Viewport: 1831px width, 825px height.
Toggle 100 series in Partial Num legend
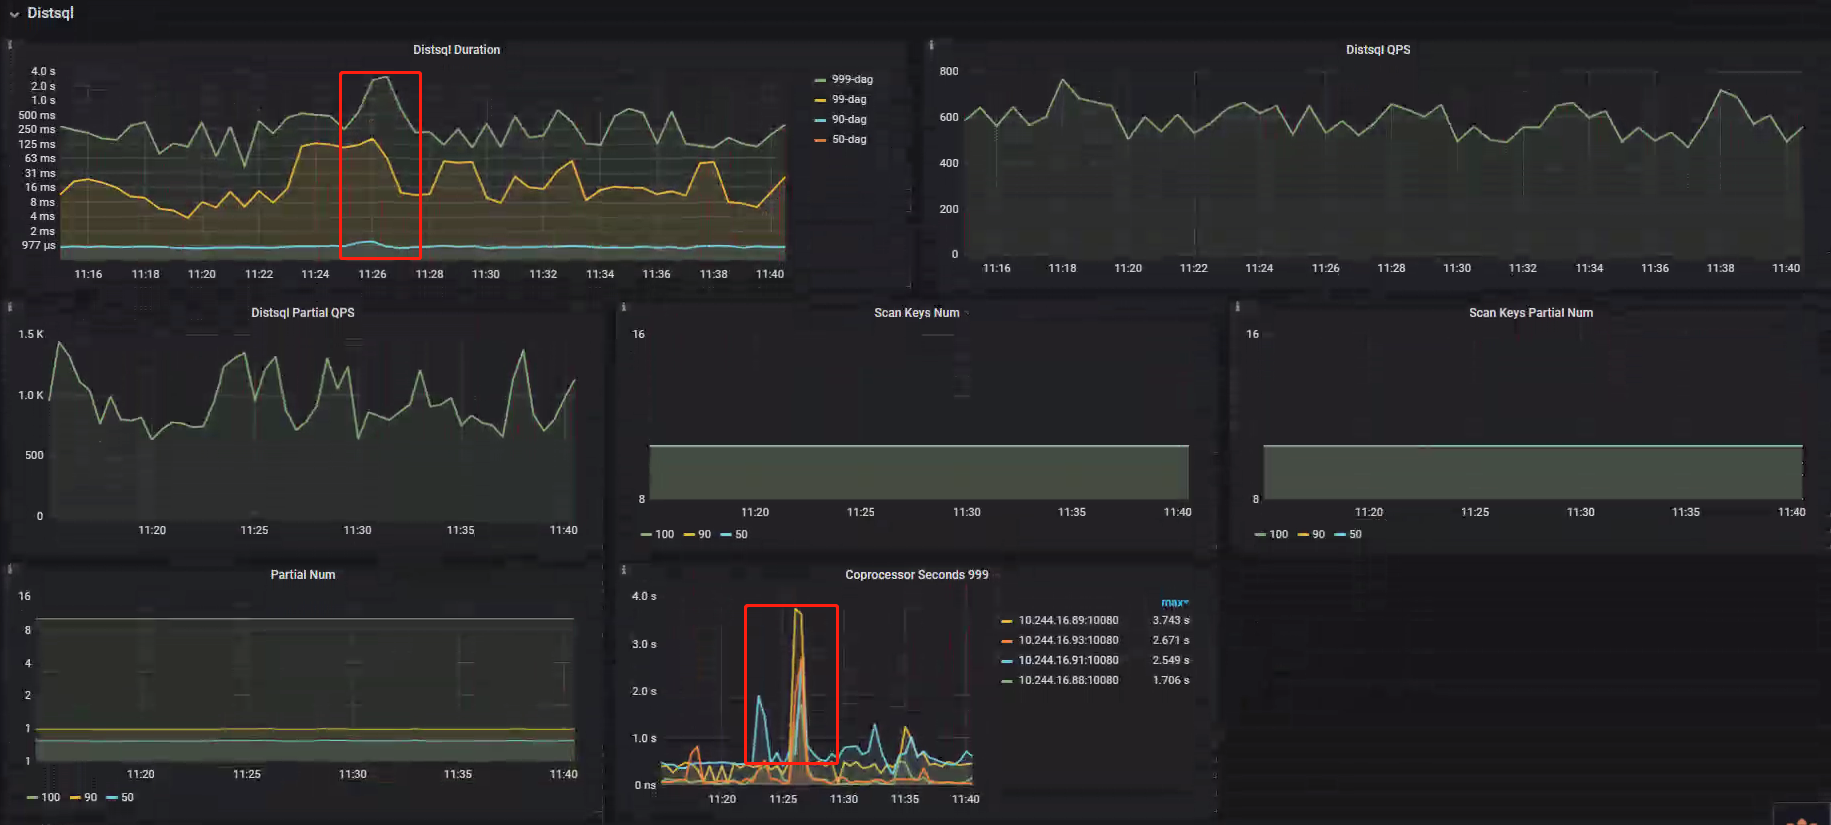pos(50,797)
